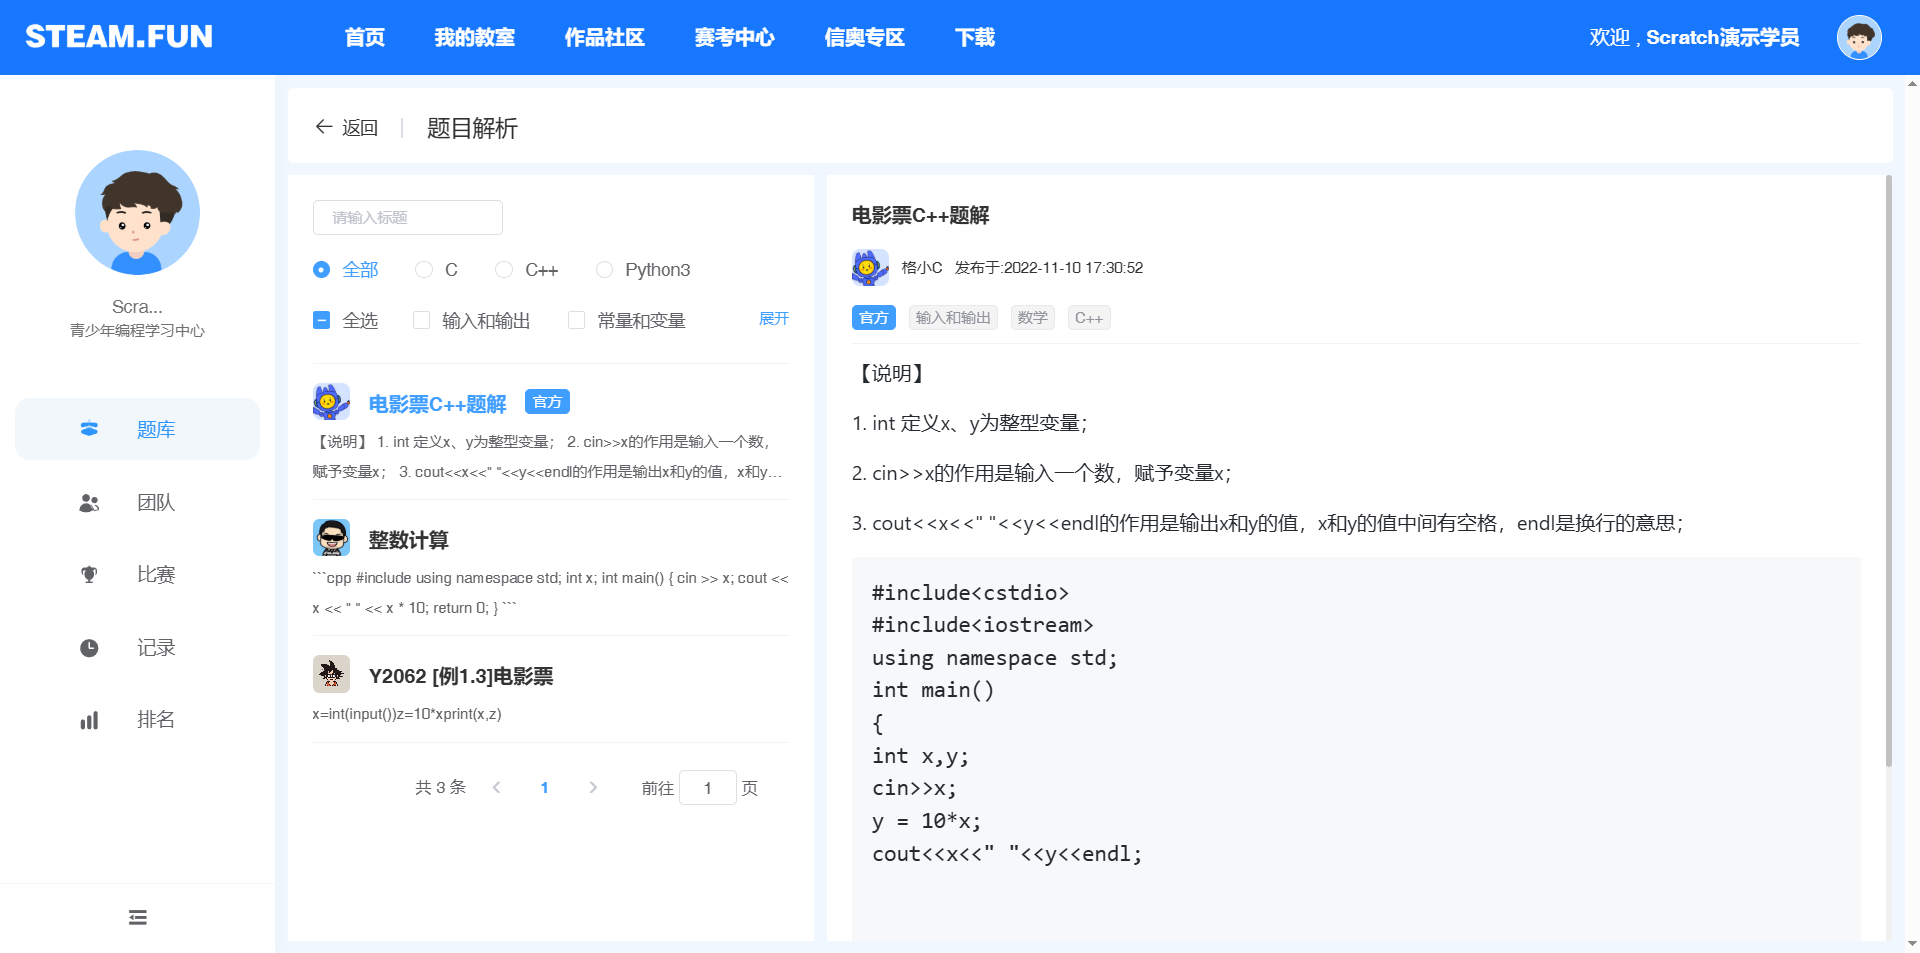Click the x=int(input()) snippet preview

coord(407,714)
